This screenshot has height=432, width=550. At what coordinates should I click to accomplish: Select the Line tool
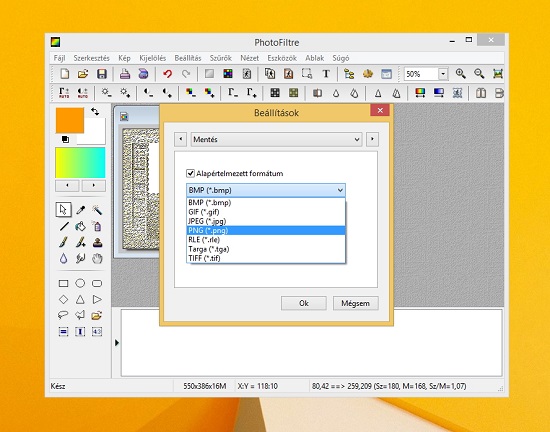point(64,226)
